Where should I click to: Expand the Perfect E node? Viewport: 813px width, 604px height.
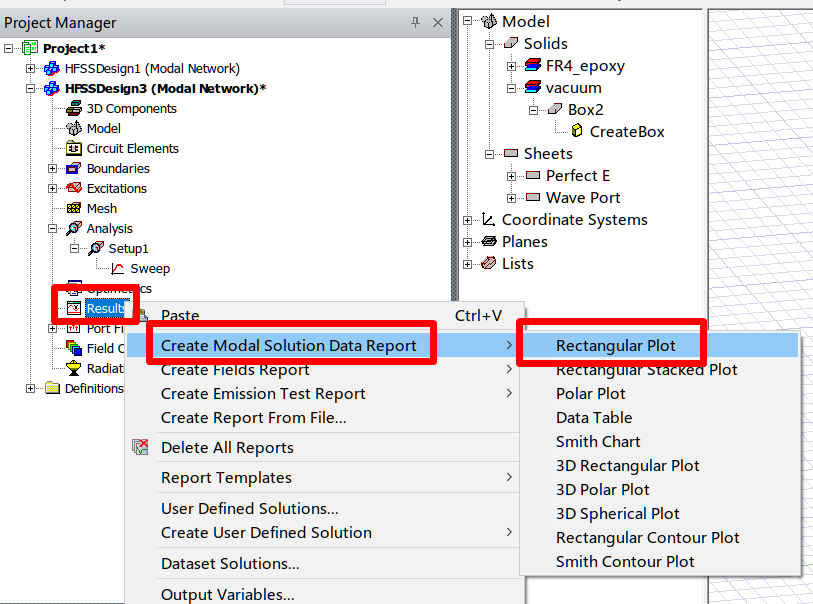click(511, 176)
